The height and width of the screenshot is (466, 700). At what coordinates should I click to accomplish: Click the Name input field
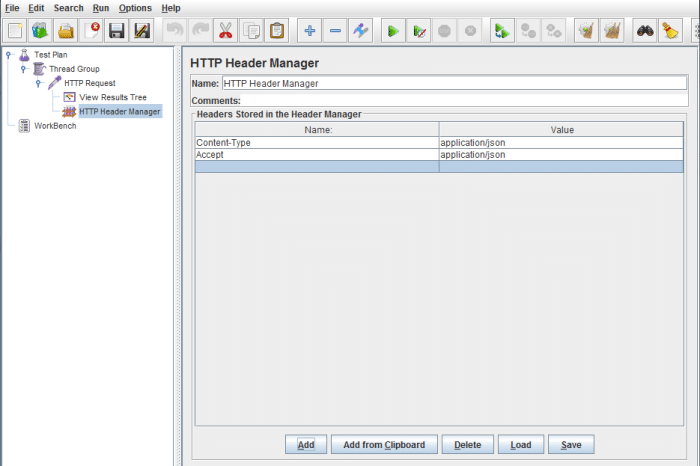pyautogui.click(x=454, y=83)
